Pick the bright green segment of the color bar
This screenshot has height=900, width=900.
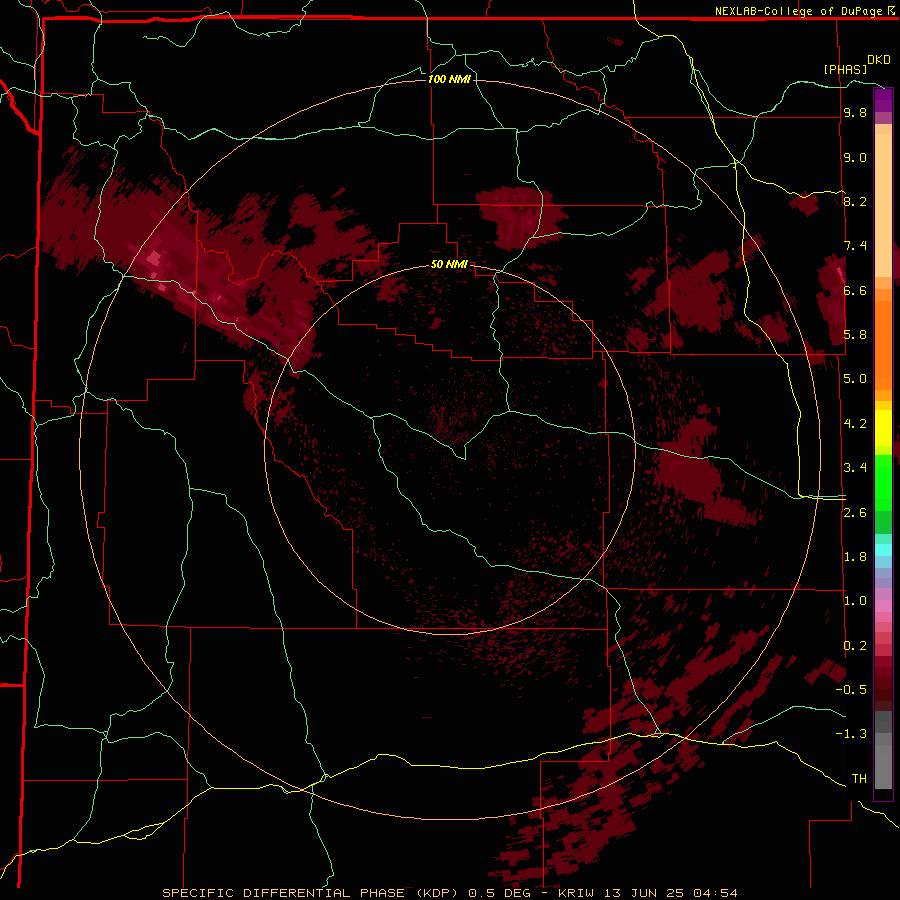883,482
